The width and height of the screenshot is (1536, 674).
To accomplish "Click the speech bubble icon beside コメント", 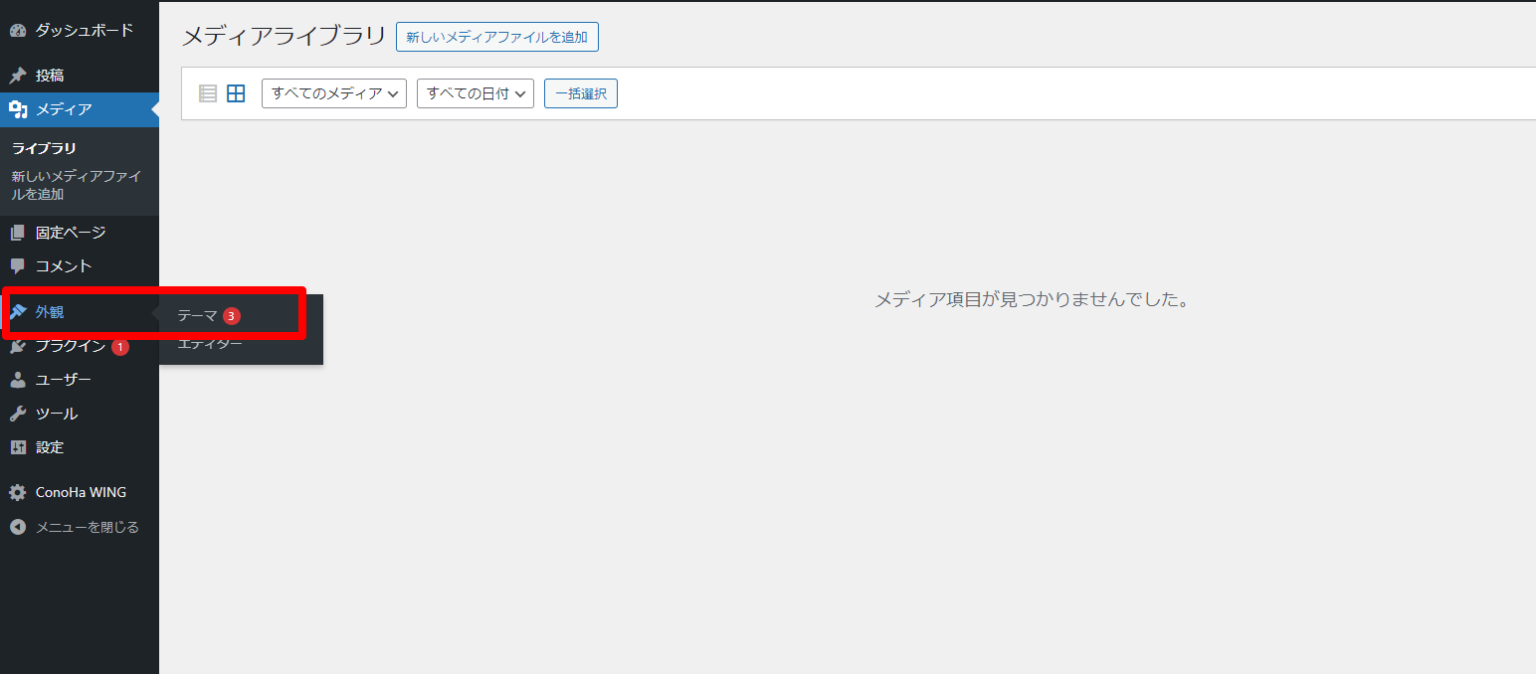I will click(x=18, y=267).
